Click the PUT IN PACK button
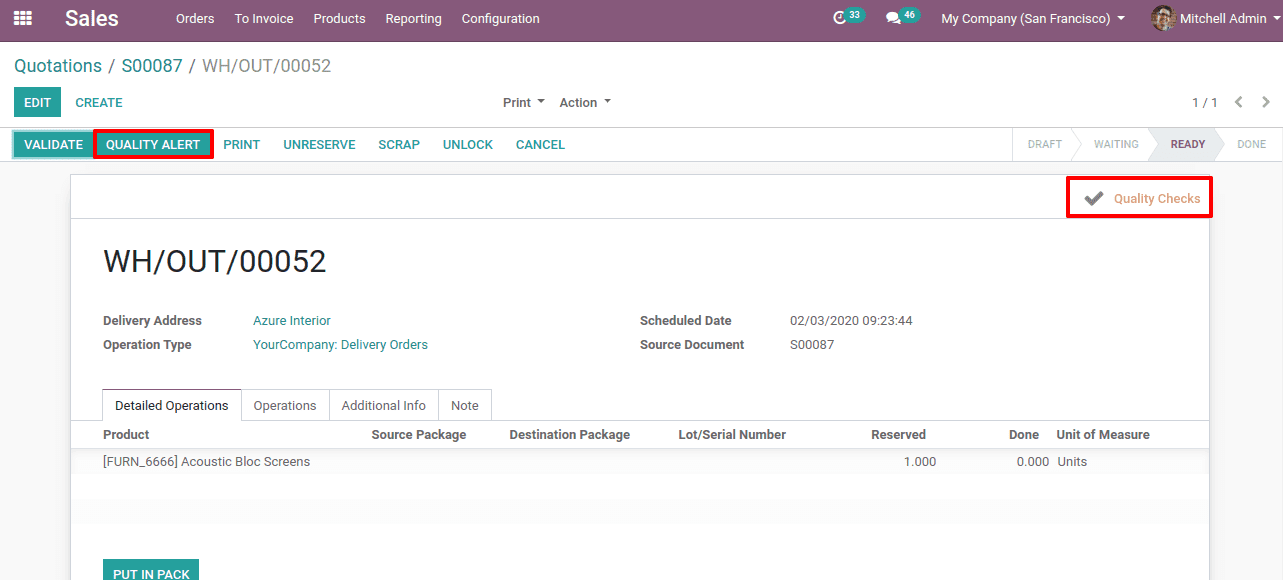The width and height of the screenshot is (1283, 580). click(x=151, y=570)
